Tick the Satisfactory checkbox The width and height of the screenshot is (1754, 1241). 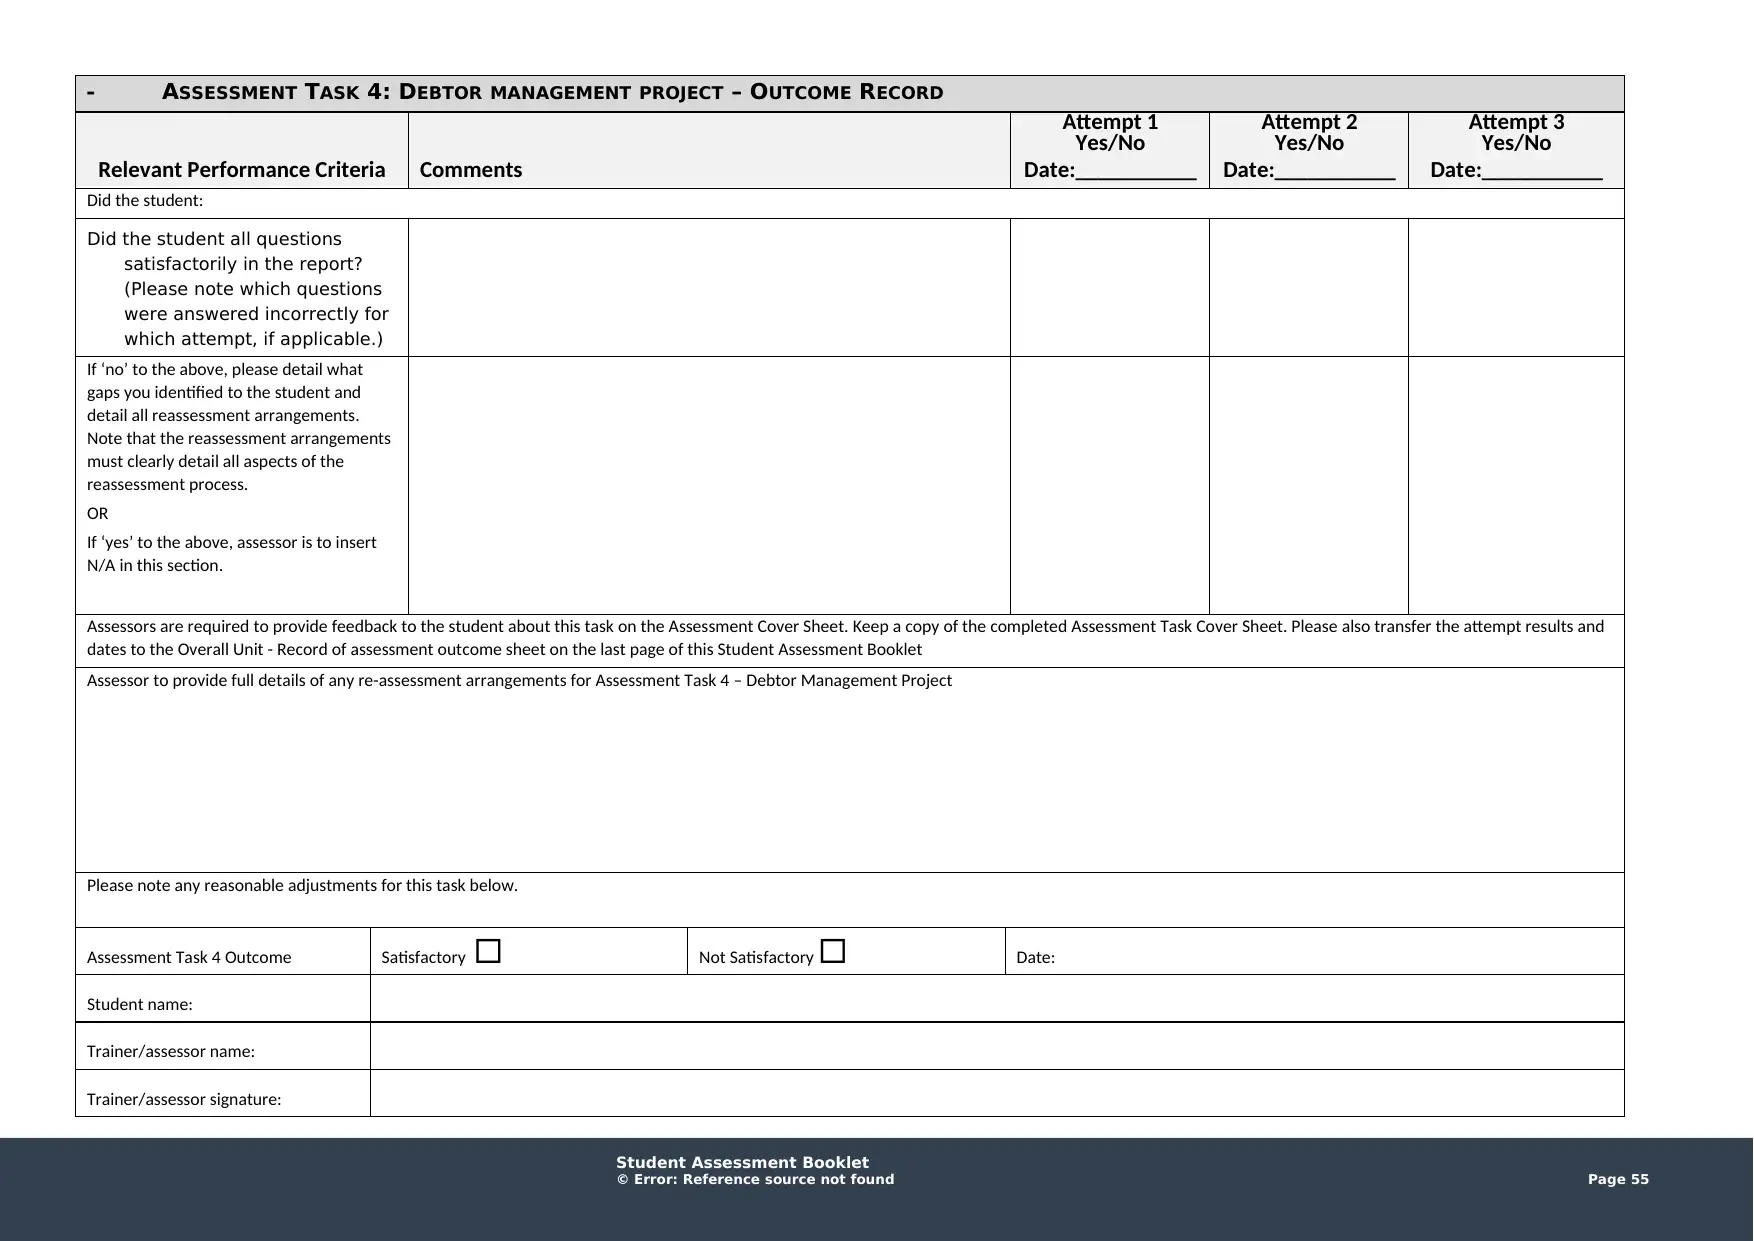coord(488,951)
